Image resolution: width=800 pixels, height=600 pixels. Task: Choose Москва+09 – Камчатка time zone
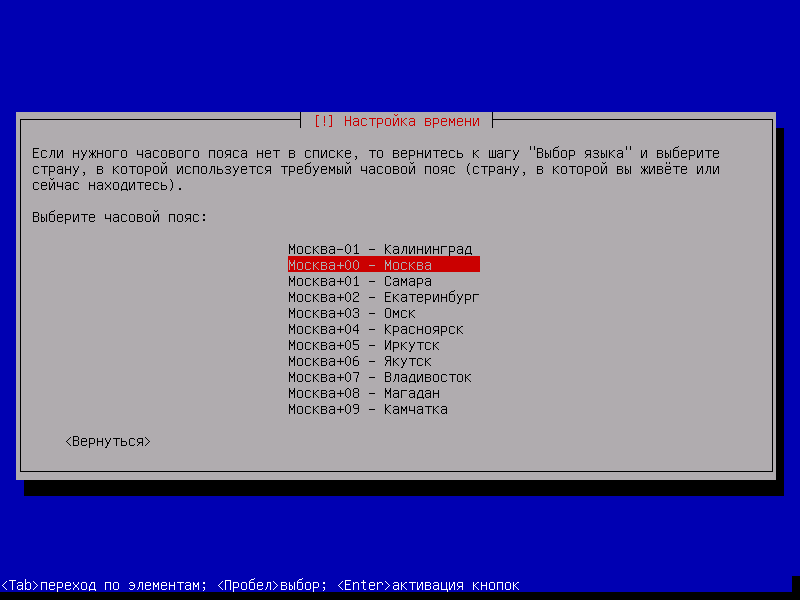coord(368,409)
